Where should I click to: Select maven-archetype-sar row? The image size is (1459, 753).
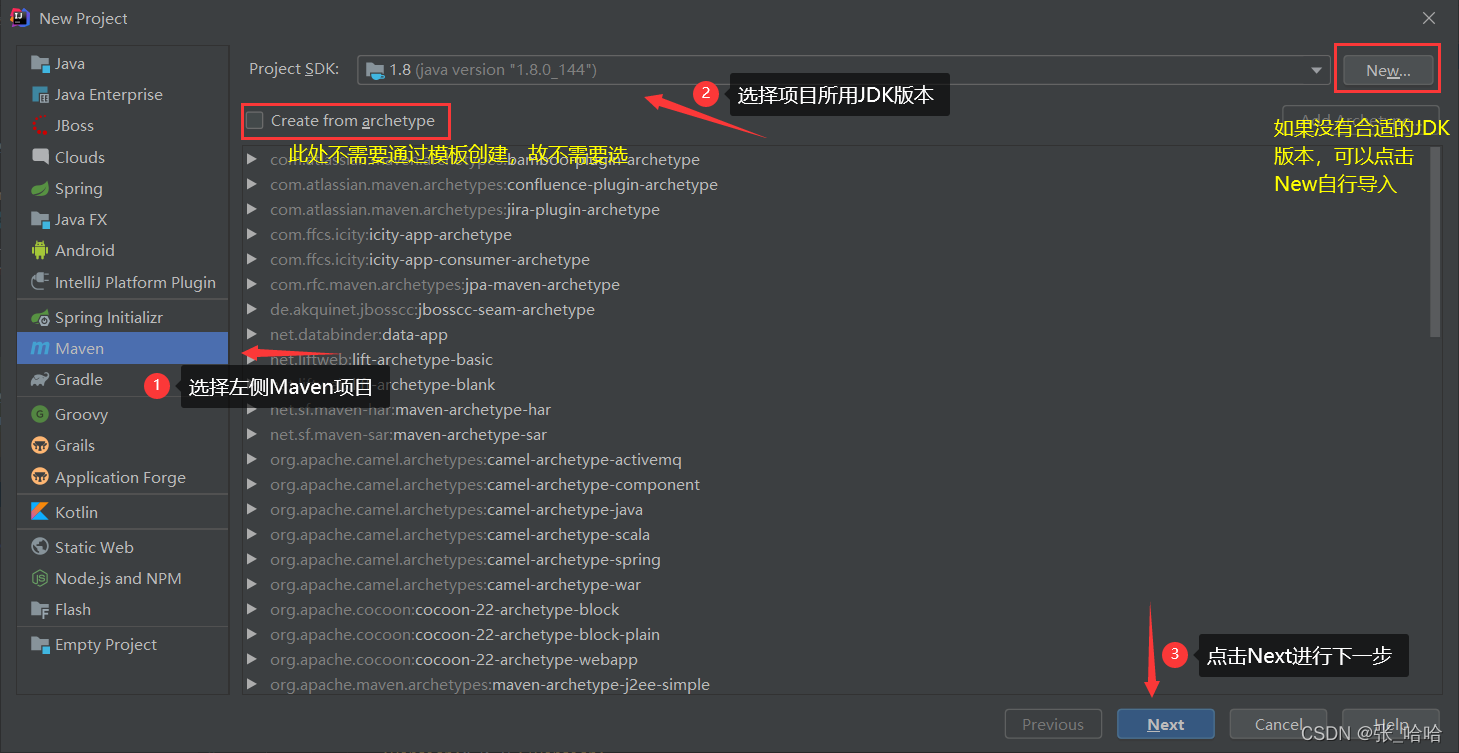pyautogui.click(x=838, y=435)
